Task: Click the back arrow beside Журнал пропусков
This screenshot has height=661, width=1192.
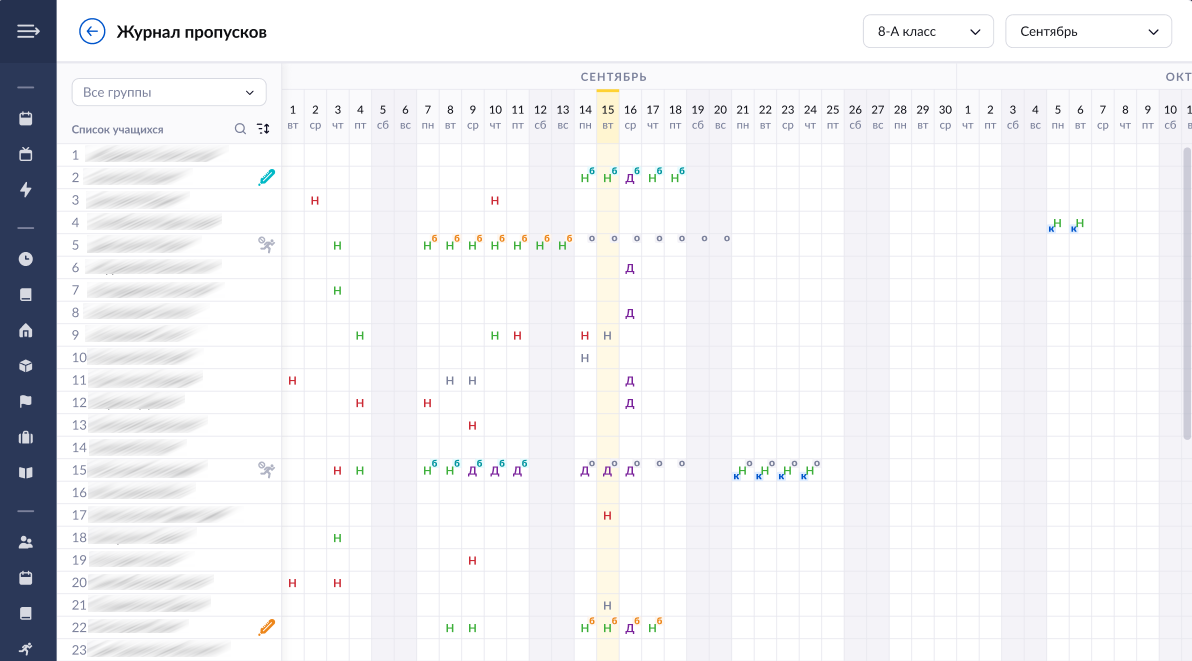Action: [92, 32]
